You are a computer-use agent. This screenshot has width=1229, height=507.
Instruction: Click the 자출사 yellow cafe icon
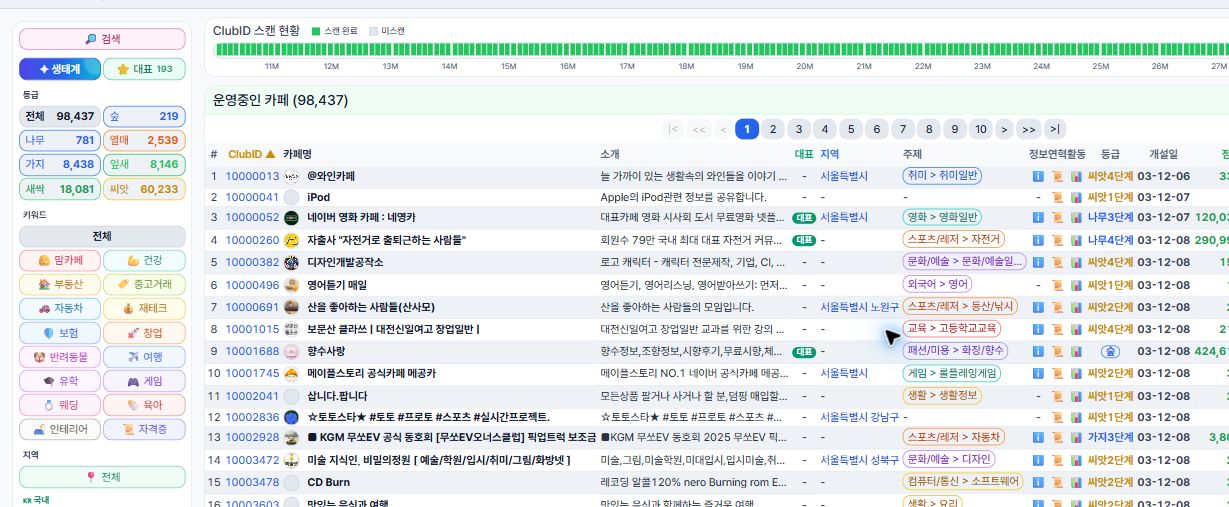point(291,240)
